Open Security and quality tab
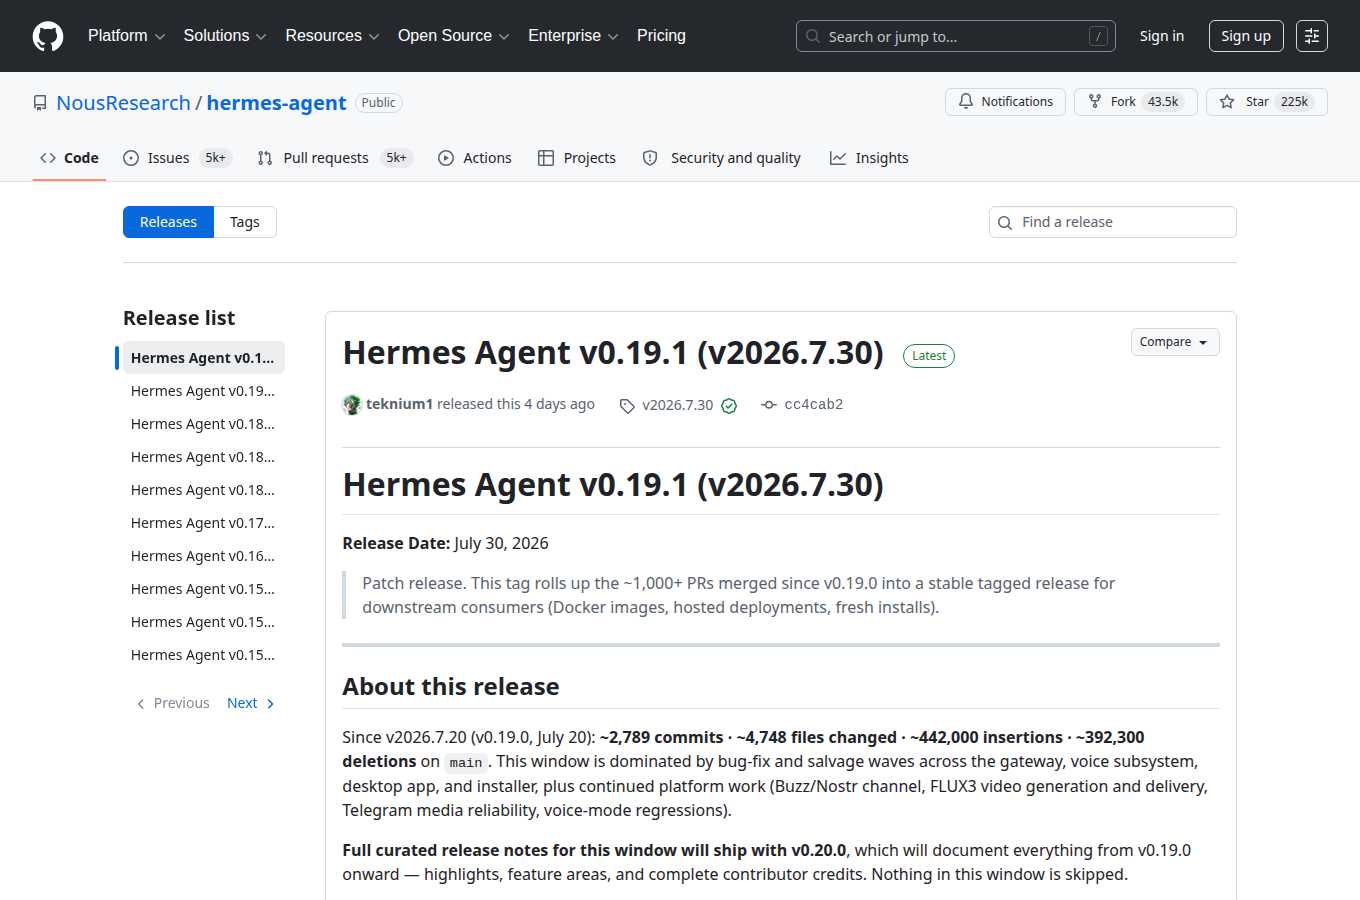 click(722, 158)
